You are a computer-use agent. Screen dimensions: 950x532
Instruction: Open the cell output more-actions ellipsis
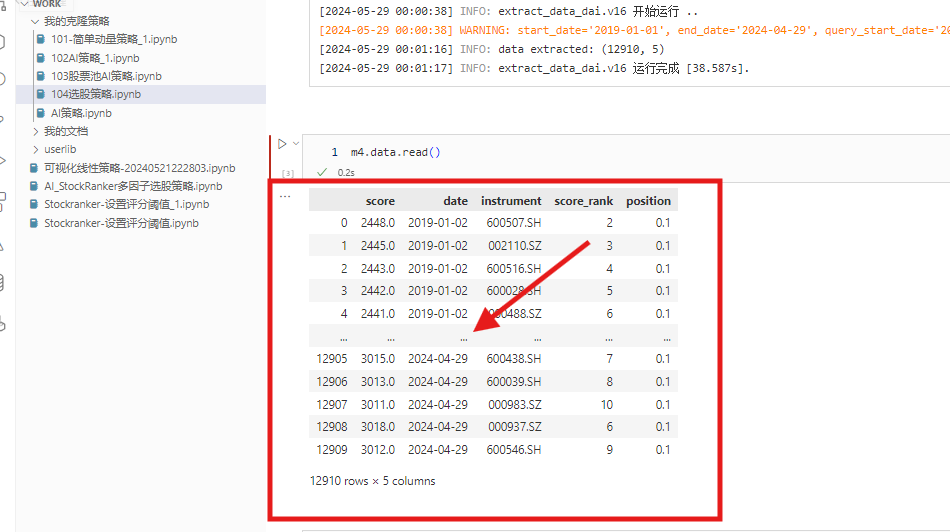pyautogui.click(x=286, y=196)
